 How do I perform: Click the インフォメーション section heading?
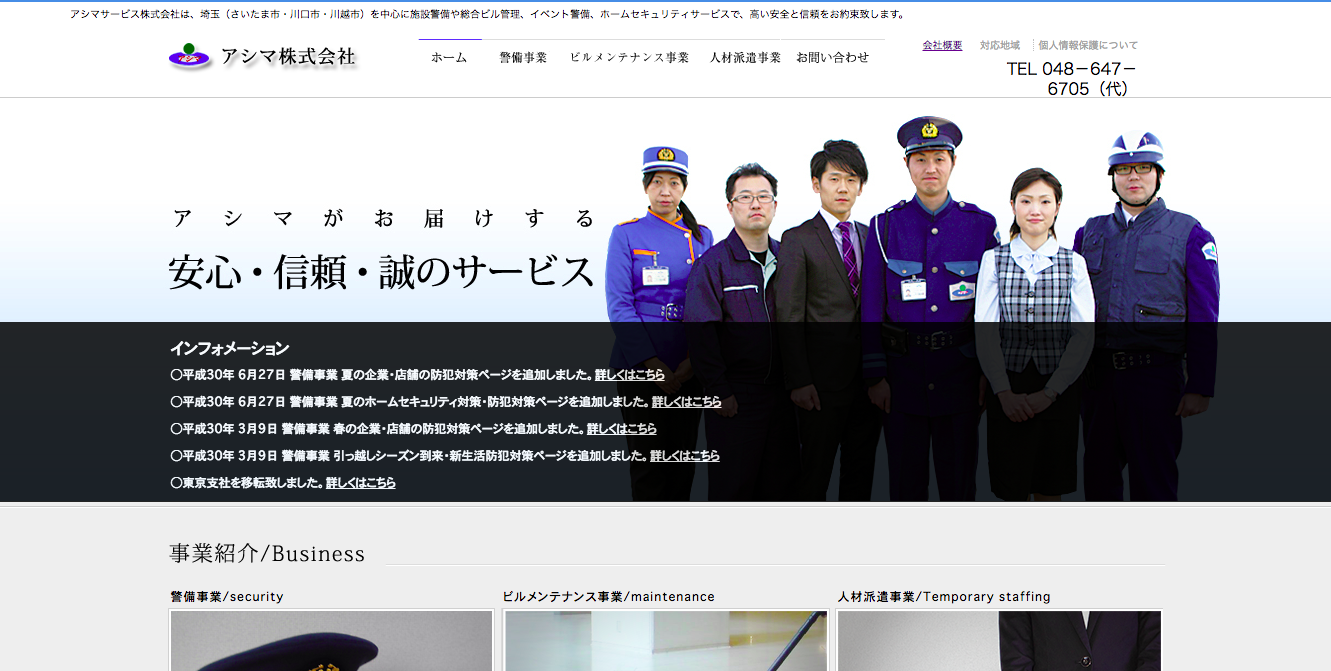(x=229, y=348)
